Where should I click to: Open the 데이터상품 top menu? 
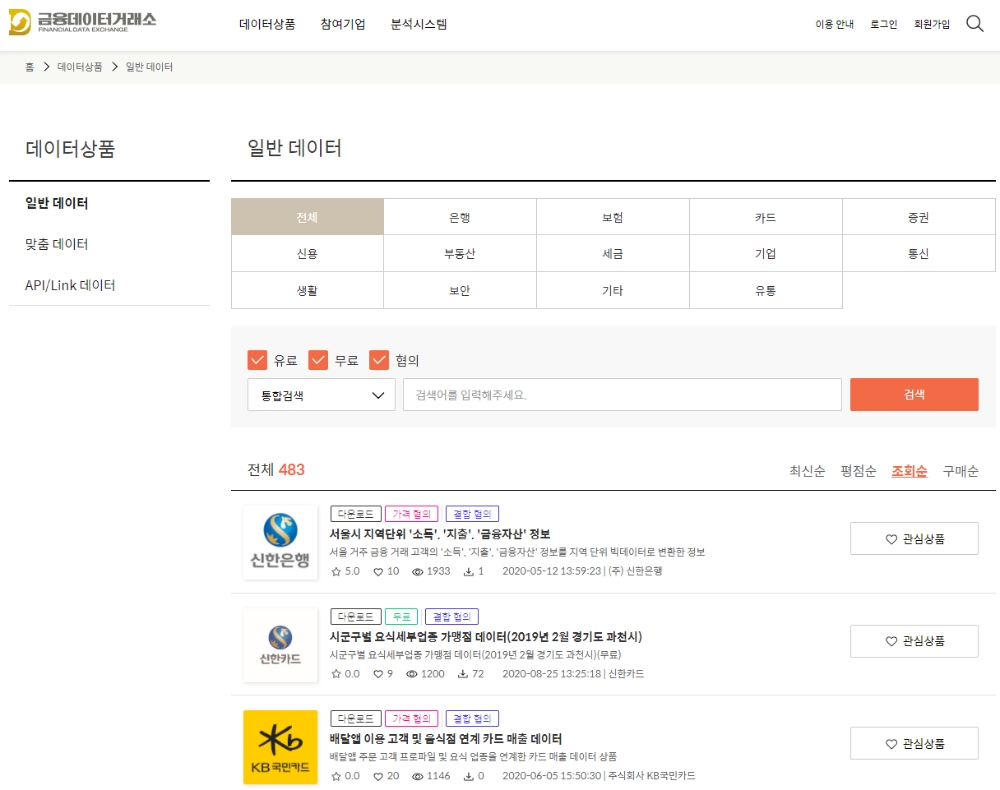267,24
